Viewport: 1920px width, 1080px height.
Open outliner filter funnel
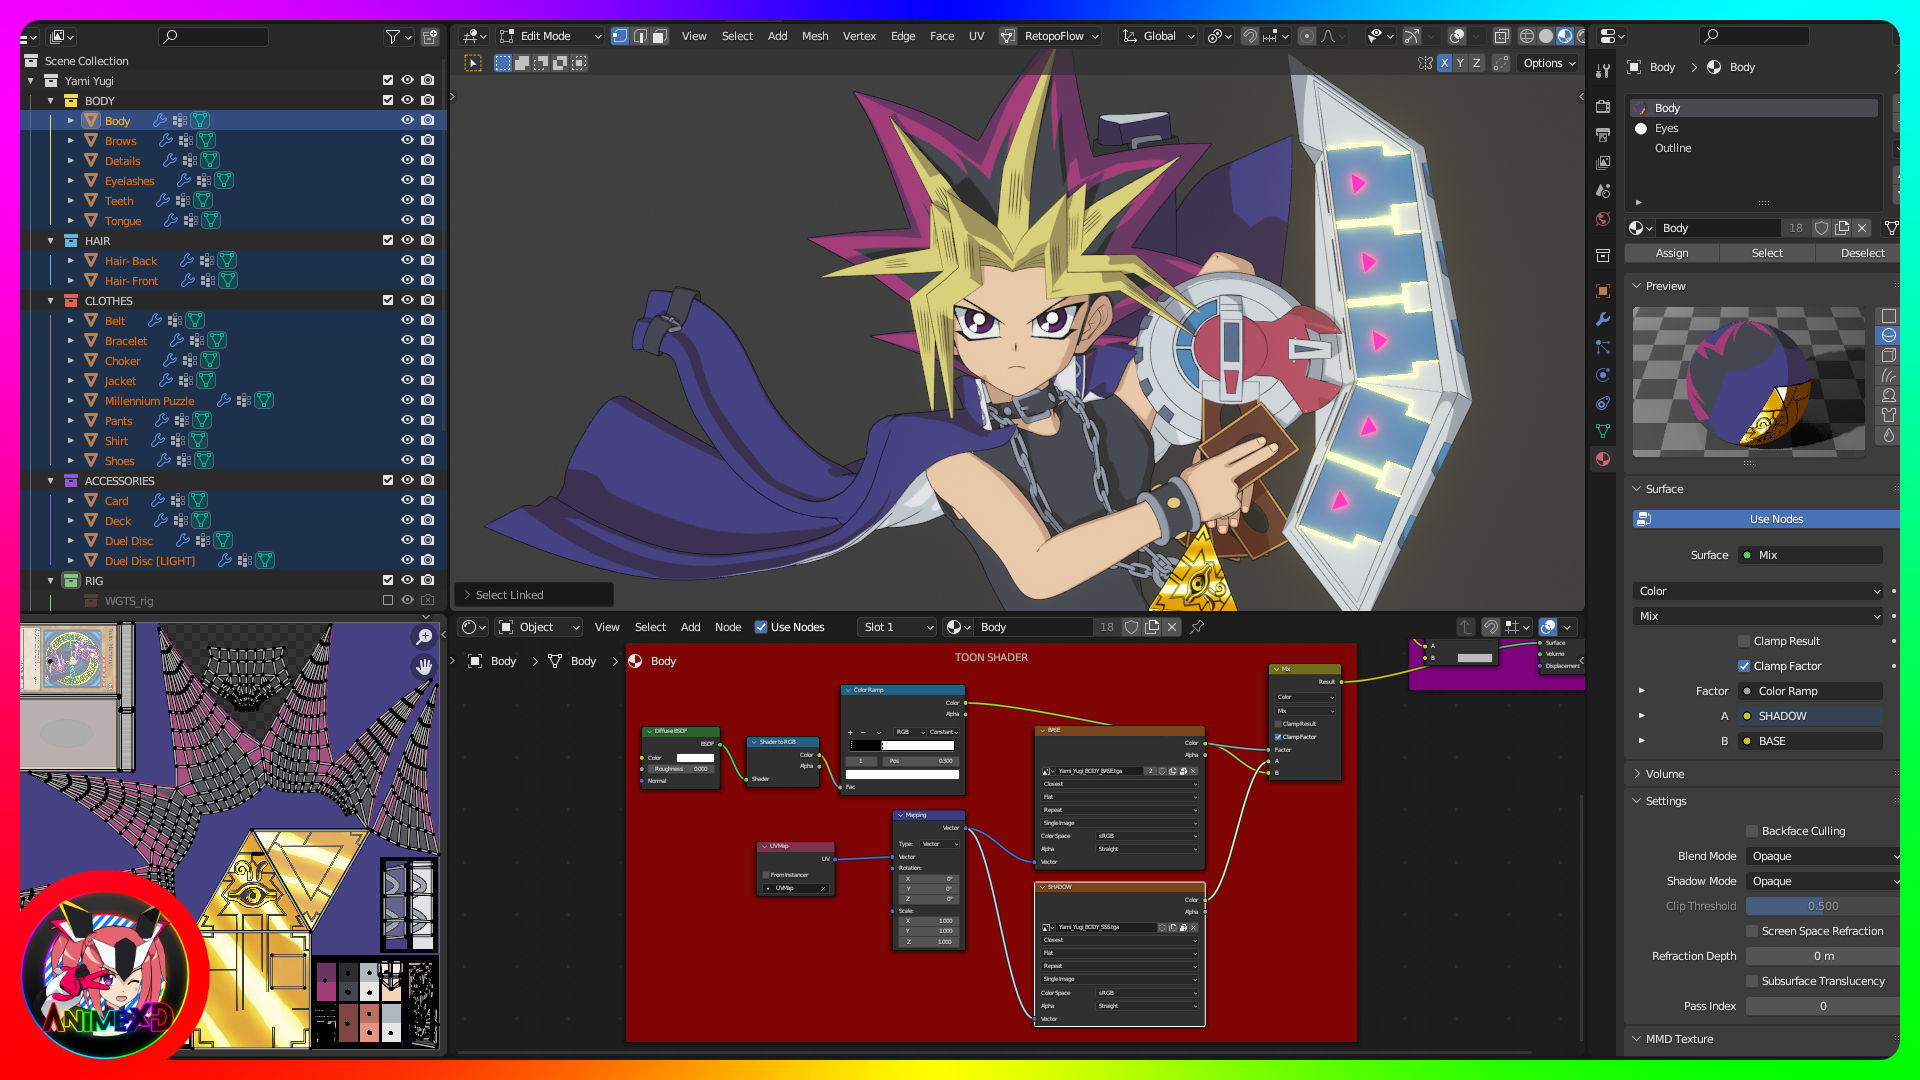398,37
